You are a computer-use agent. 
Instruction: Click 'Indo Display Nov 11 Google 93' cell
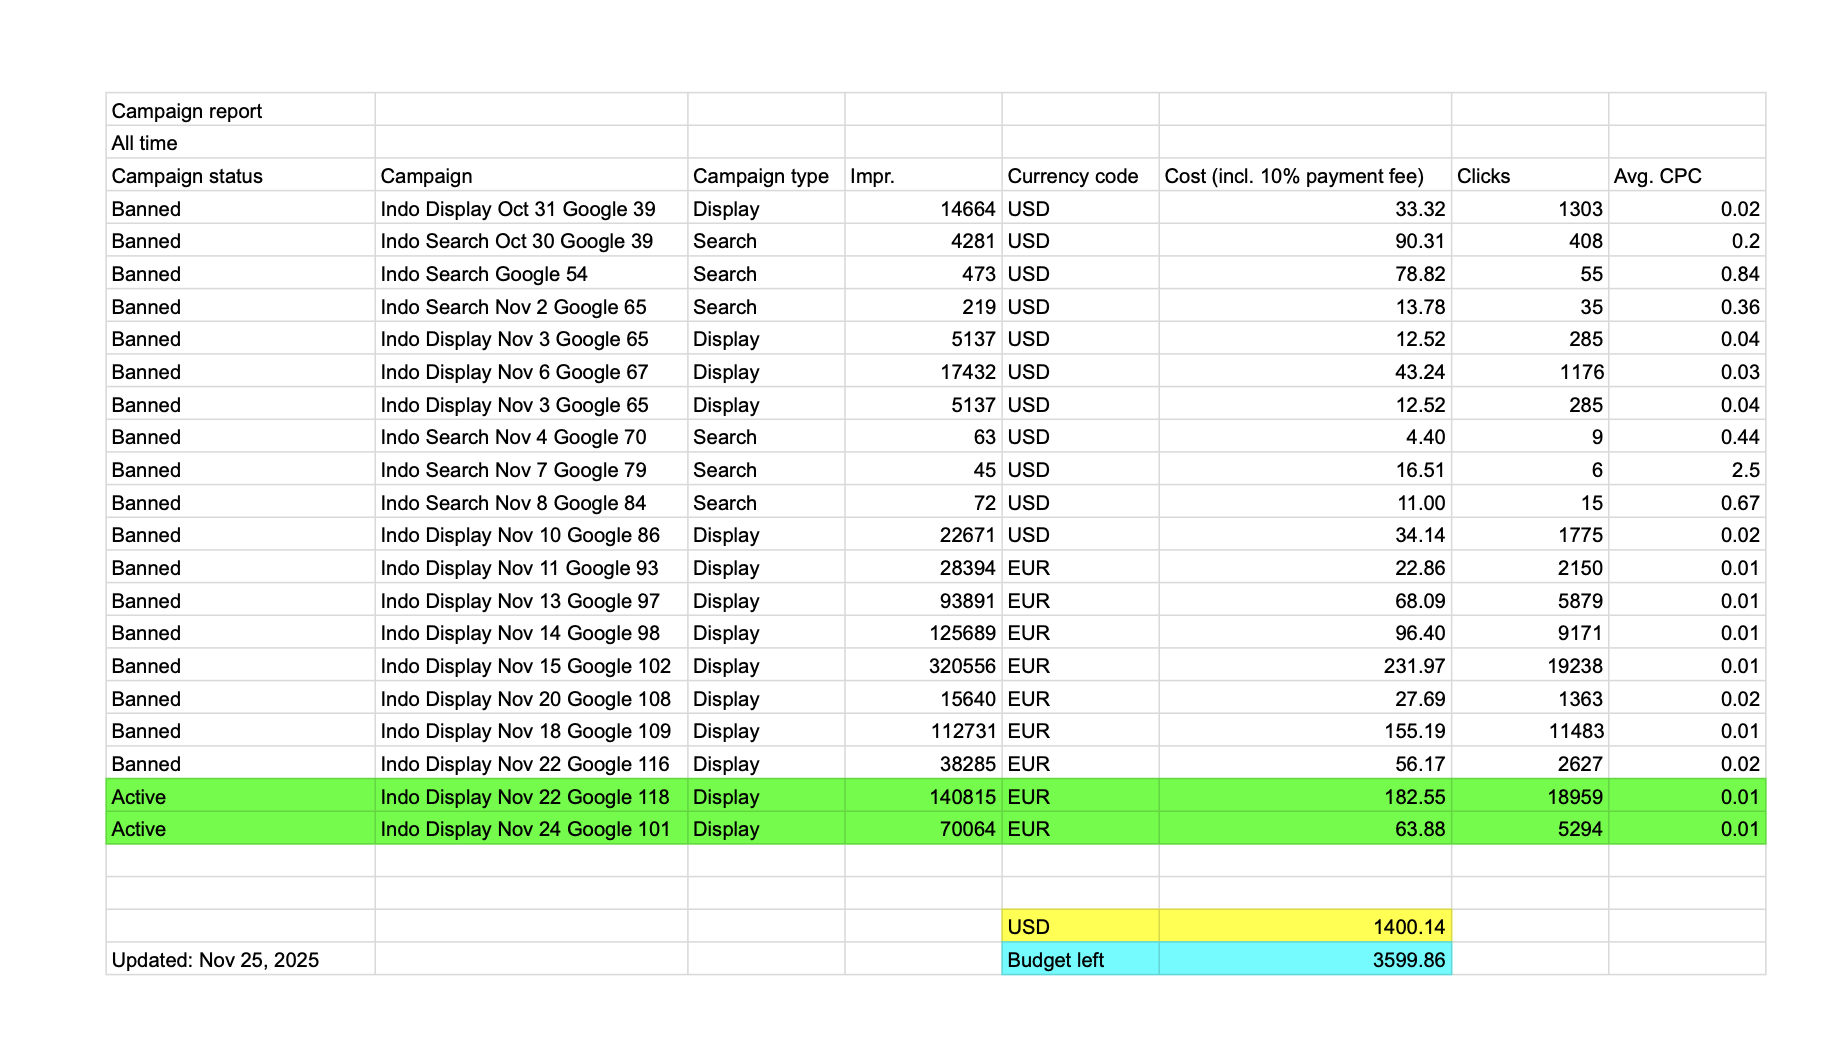click(531, 568)
